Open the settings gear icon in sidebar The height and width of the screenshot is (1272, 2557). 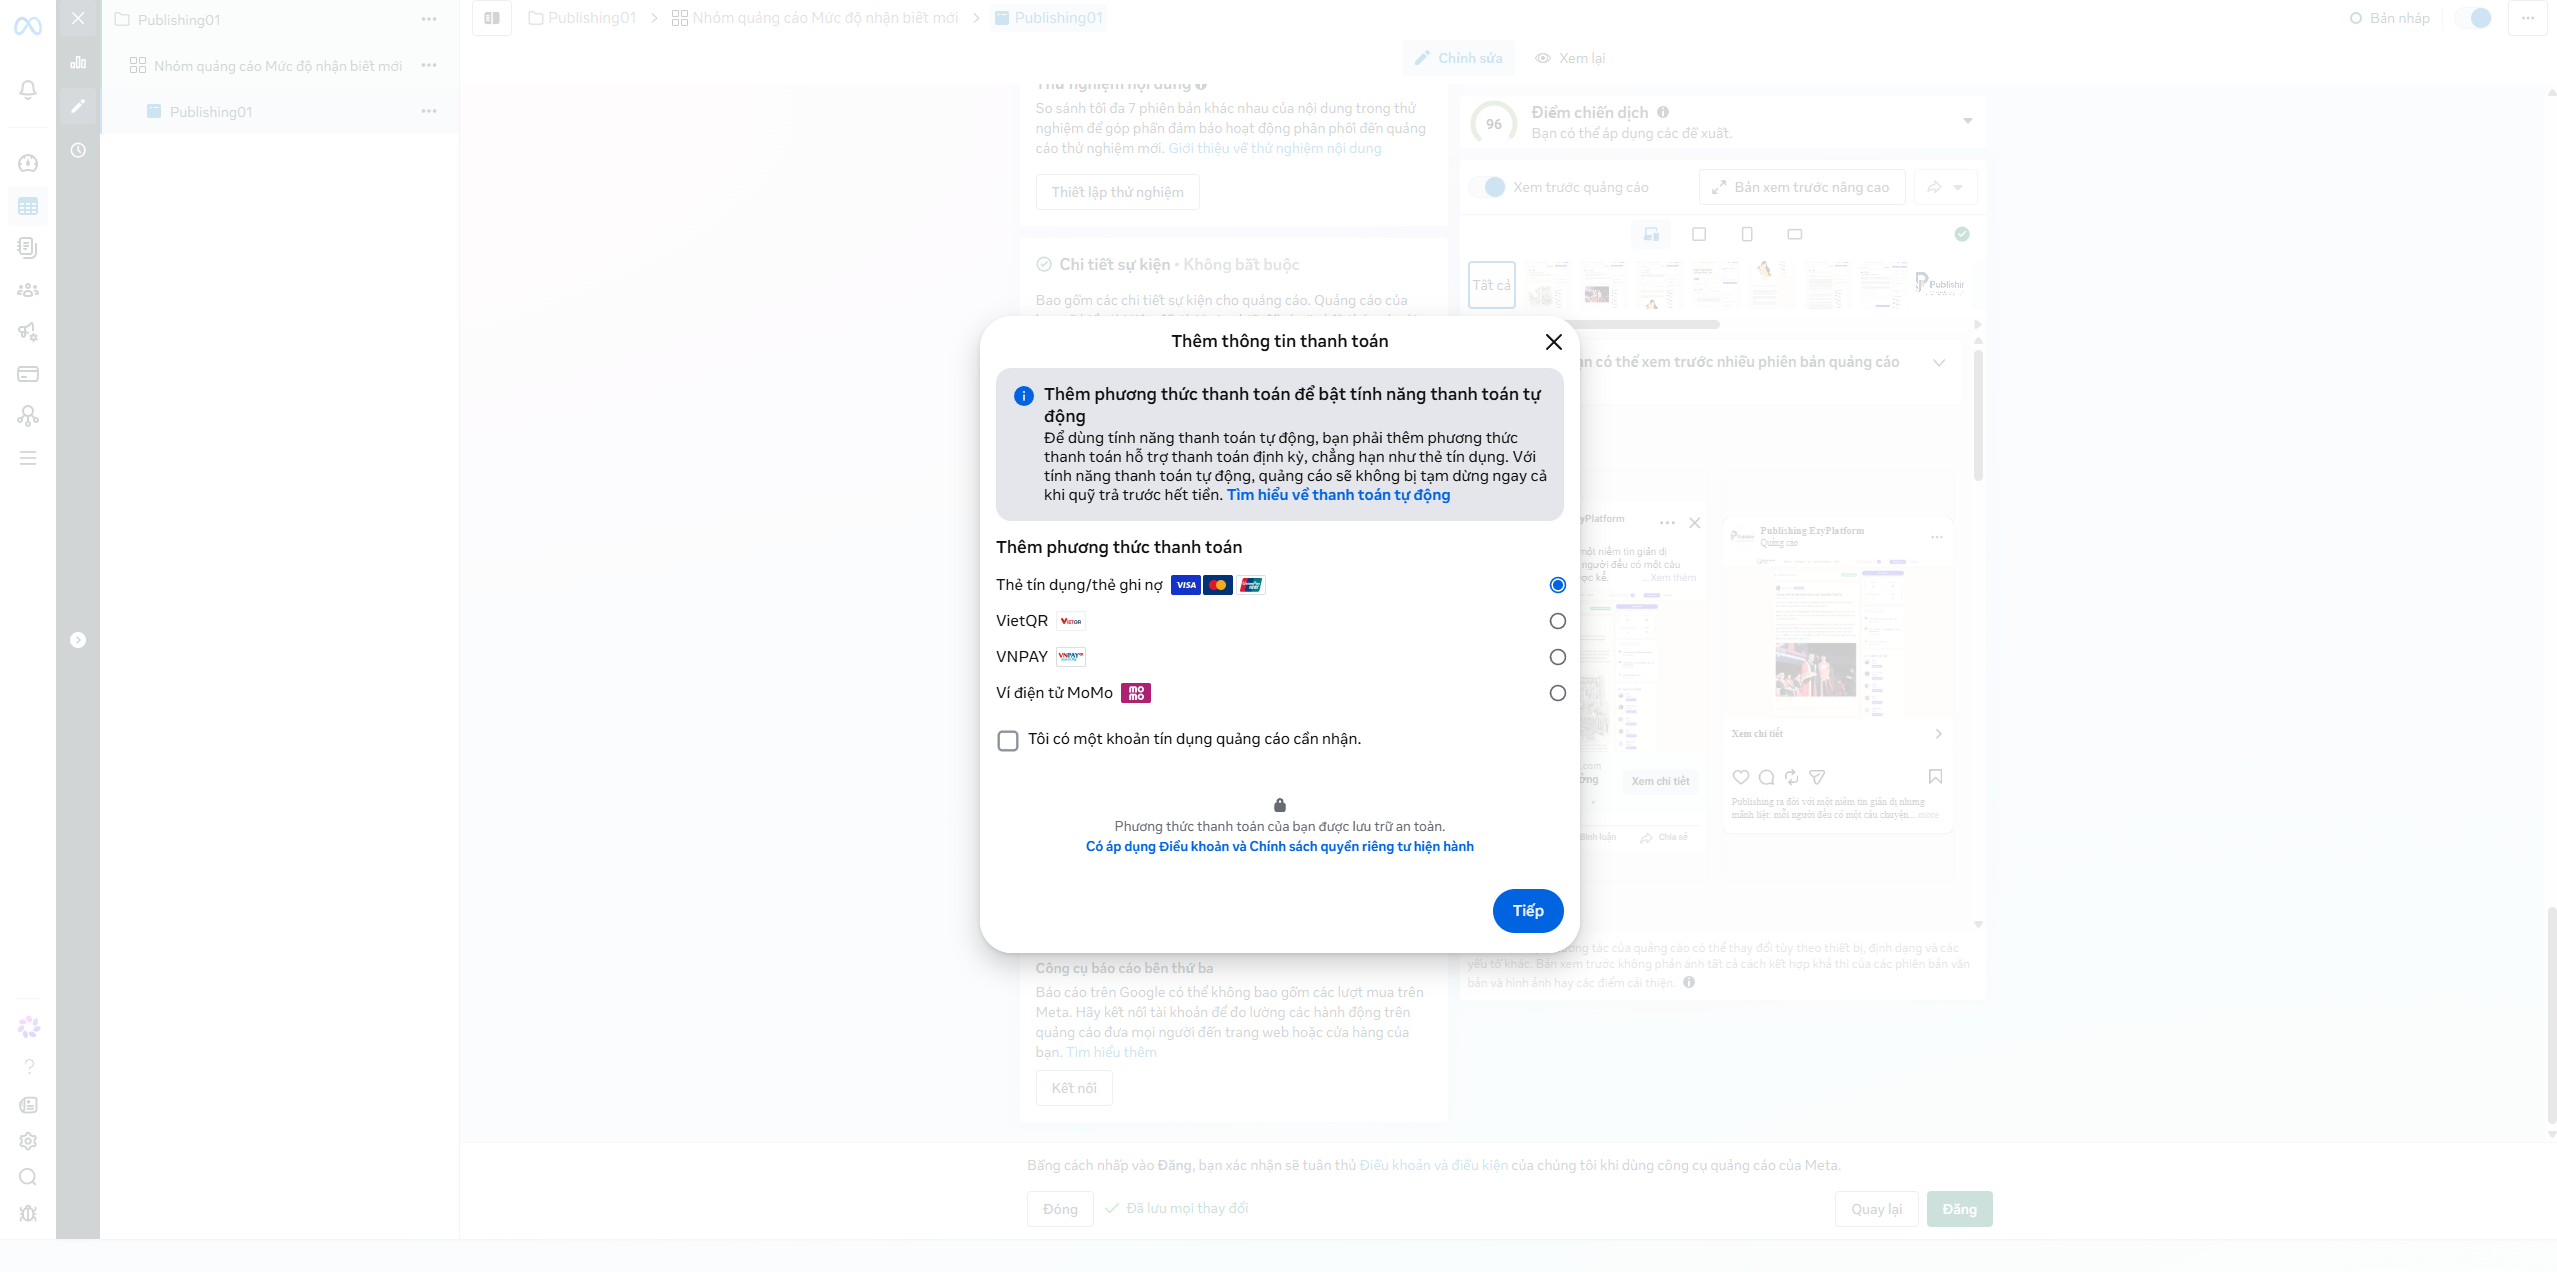(x=28, y=1141)
